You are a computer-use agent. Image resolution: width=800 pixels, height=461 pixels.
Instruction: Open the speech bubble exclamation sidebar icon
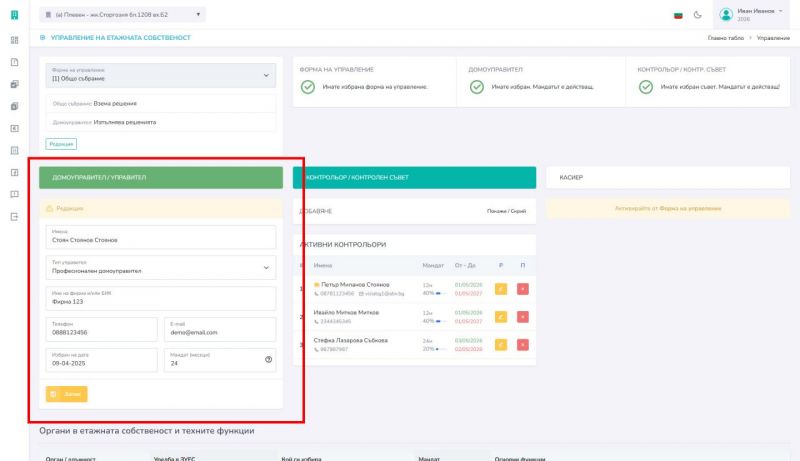(14, 194)
